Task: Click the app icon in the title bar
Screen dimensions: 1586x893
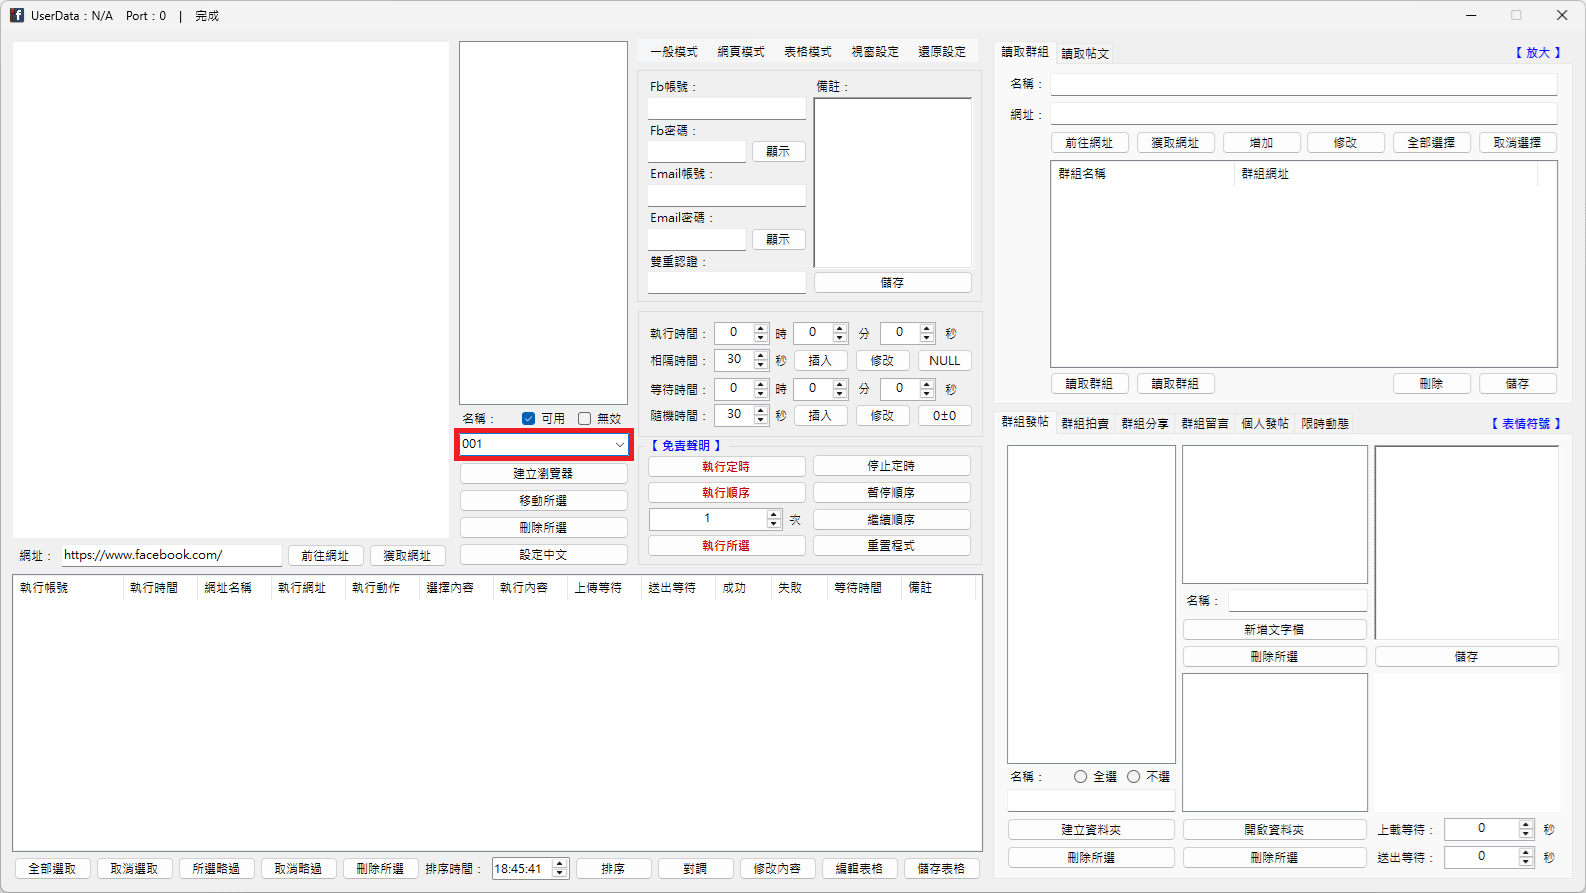Action: (17, 15)
